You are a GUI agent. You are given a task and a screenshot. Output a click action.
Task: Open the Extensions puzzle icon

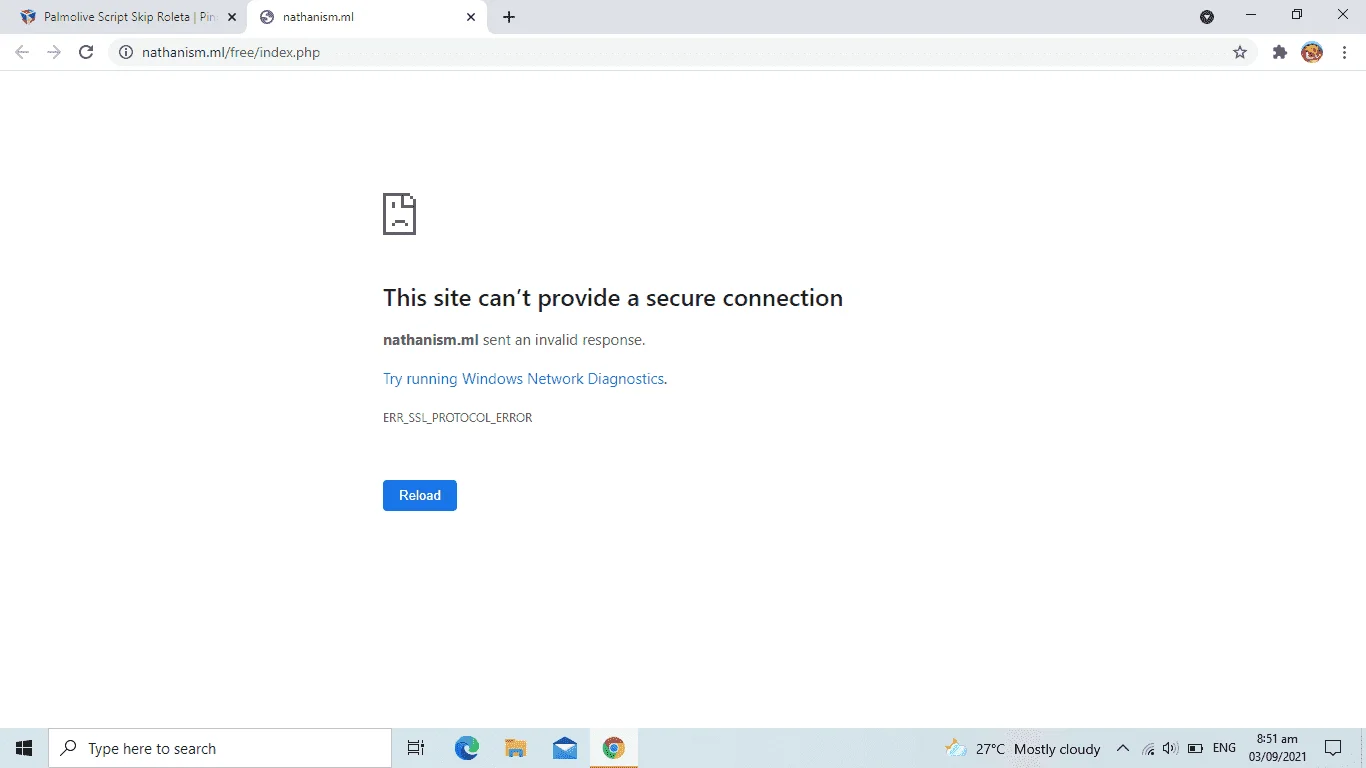tap(1279, 52)
